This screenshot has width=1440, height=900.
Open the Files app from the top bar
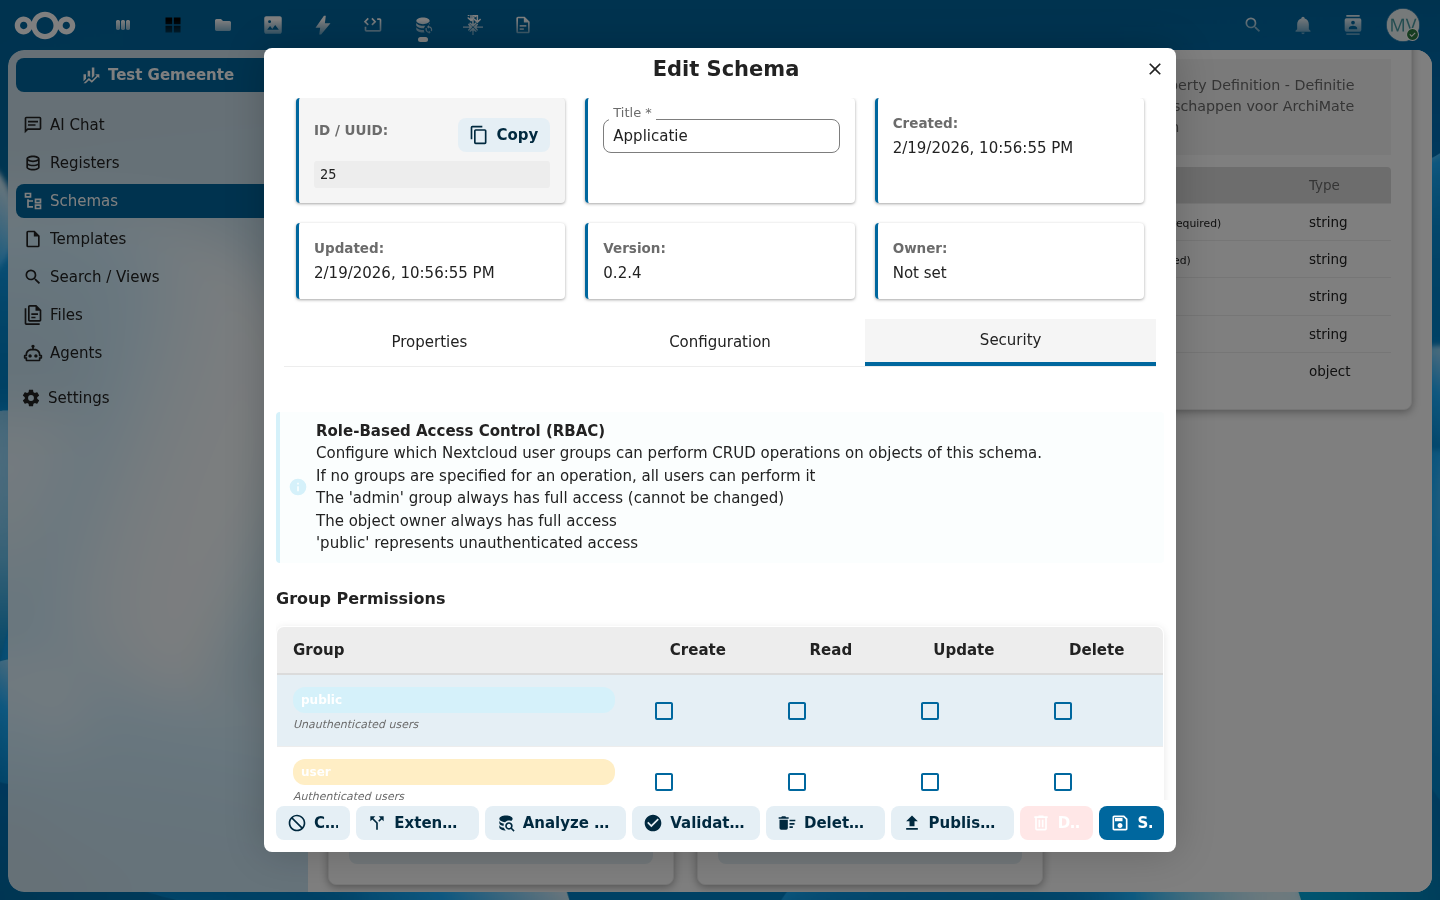coord(223,25)
